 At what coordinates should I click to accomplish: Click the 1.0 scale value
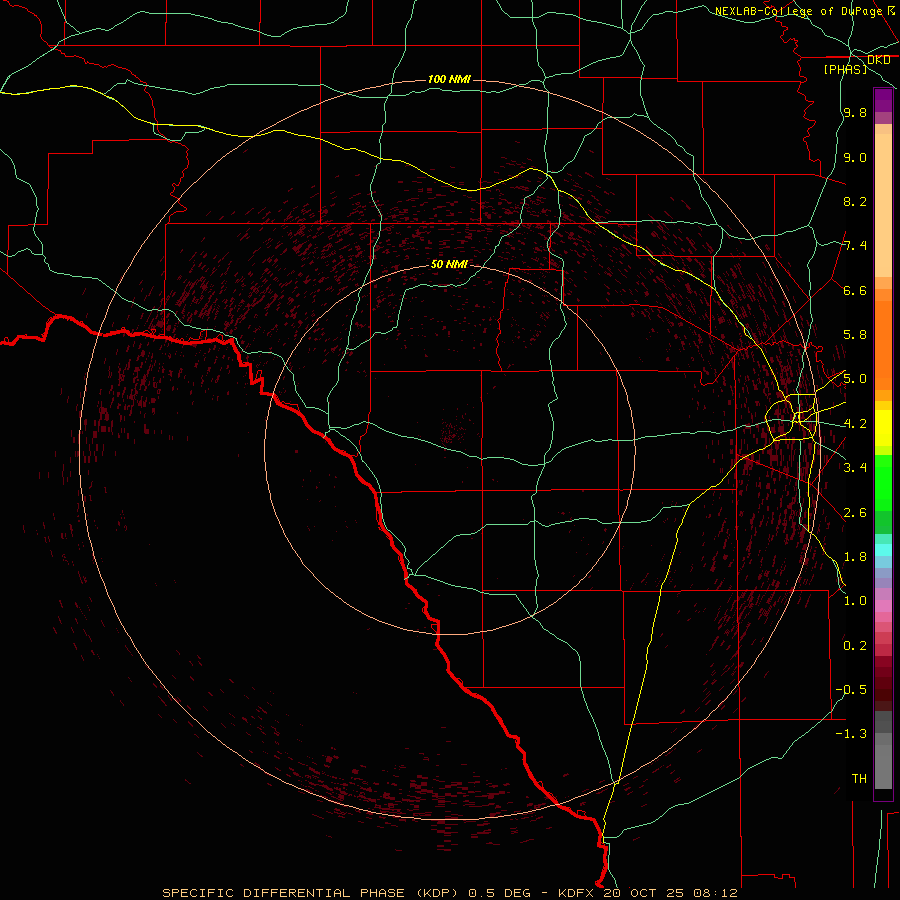(855, 601)
